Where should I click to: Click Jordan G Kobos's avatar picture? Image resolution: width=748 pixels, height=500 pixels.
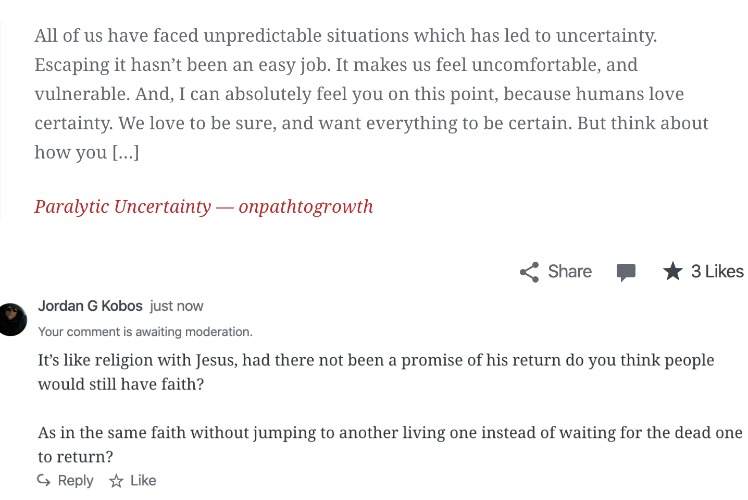pyautogui.click(x=12, y=319)
